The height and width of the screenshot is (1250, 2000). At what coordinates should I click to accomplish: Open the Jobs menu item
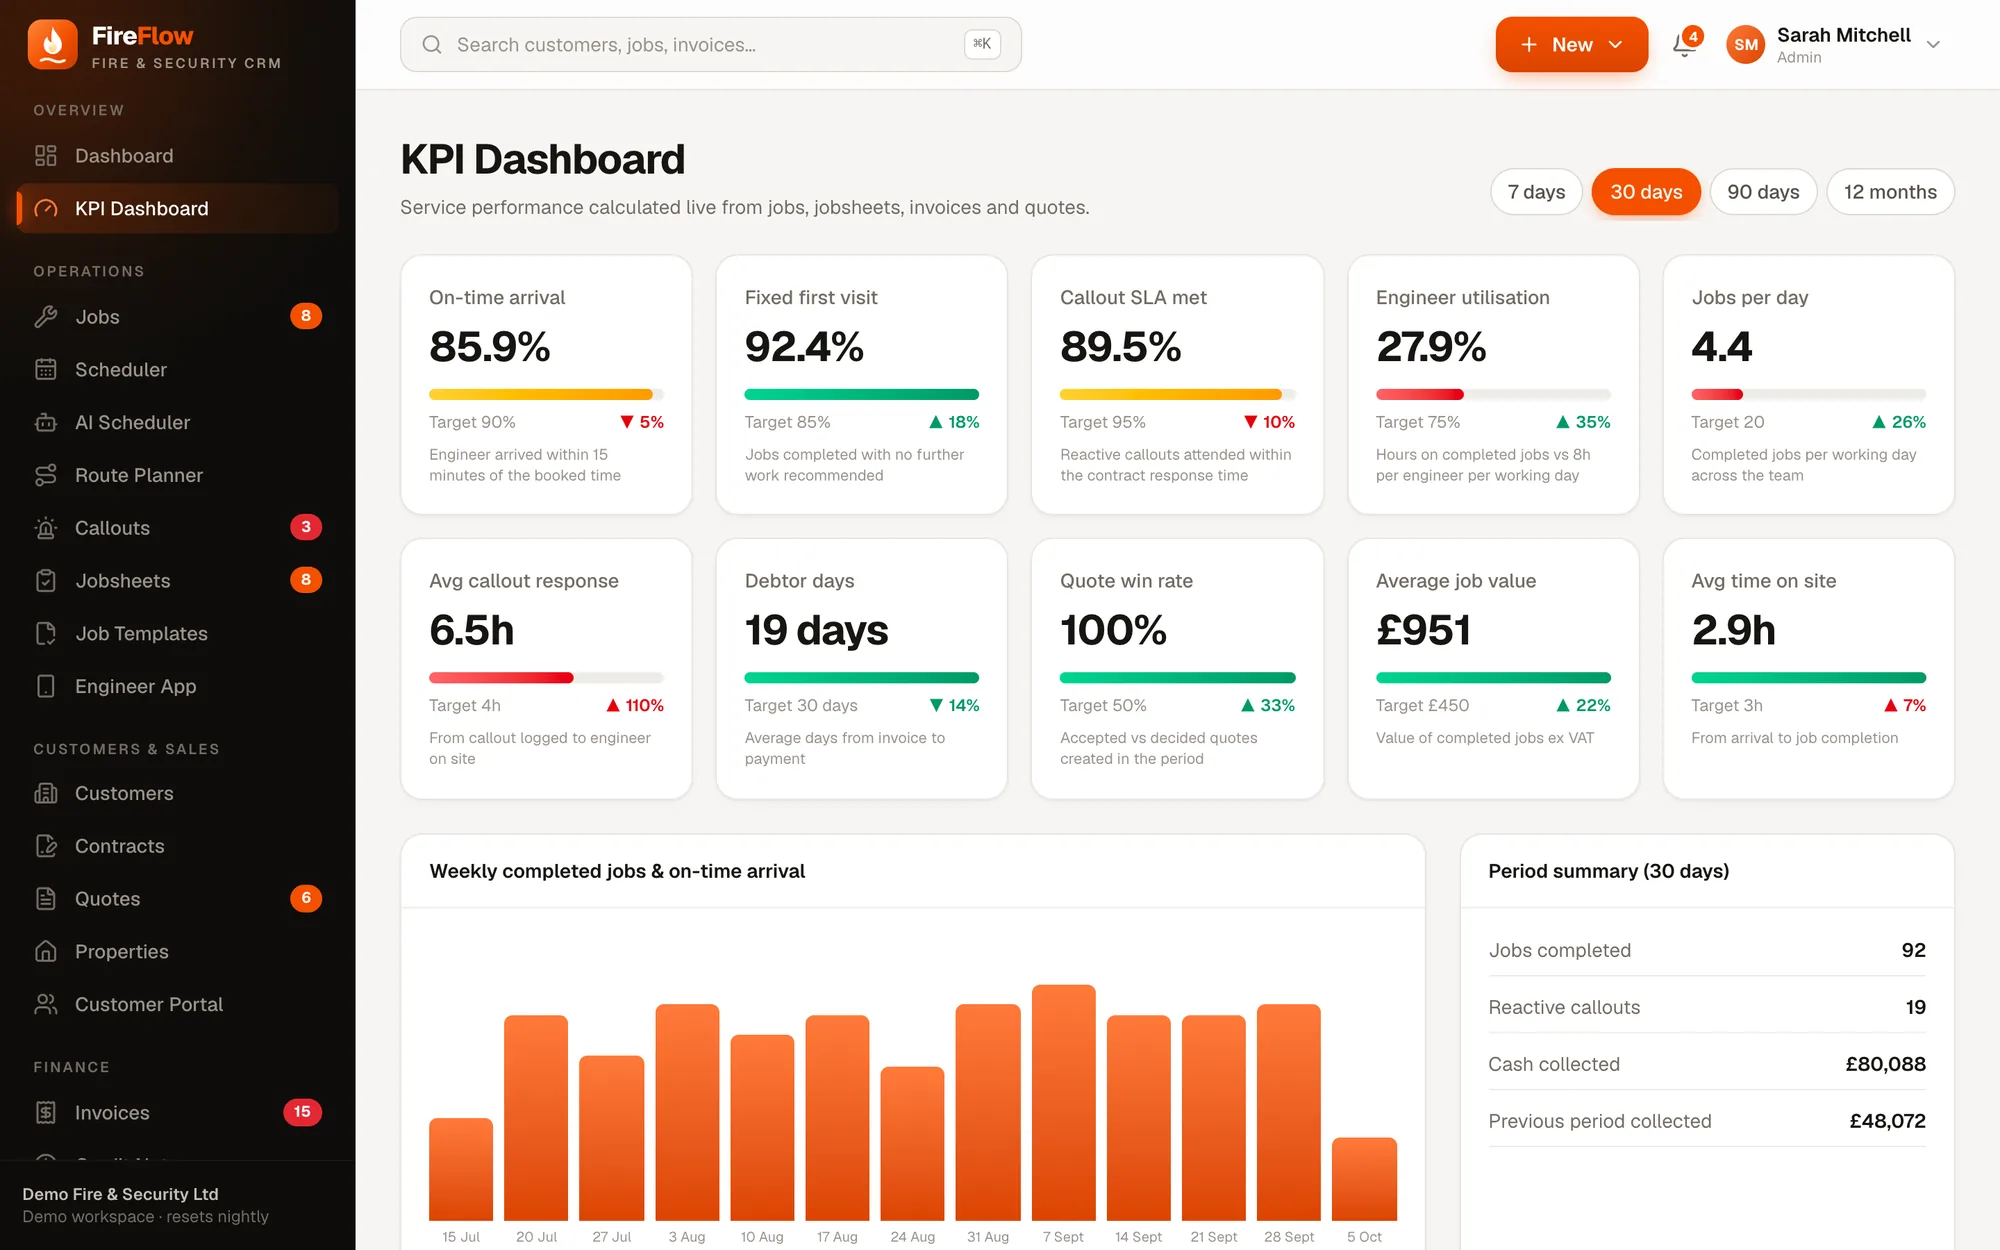pos(178,317)
